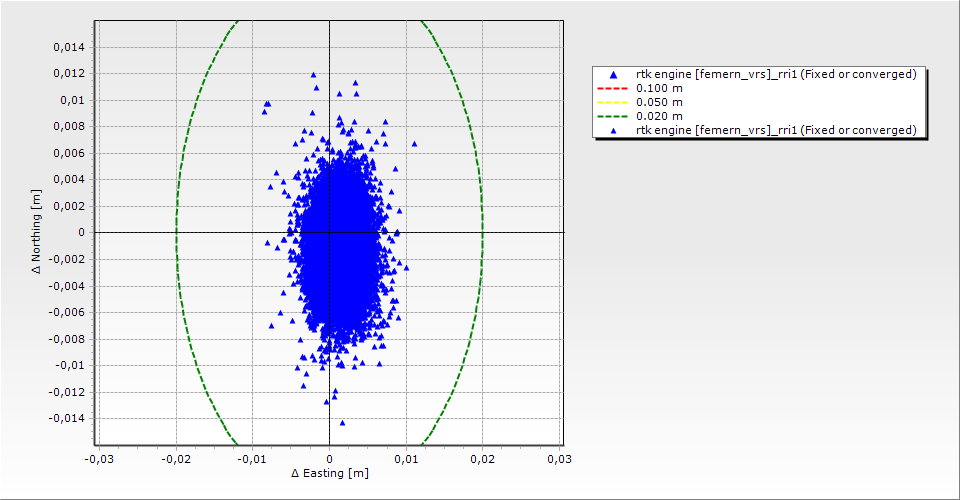Image resolution: width=960 pixels, height=500 pixels.
Task: Click the 0,02 tick label on Easting axis
Action: pos(483,458)
